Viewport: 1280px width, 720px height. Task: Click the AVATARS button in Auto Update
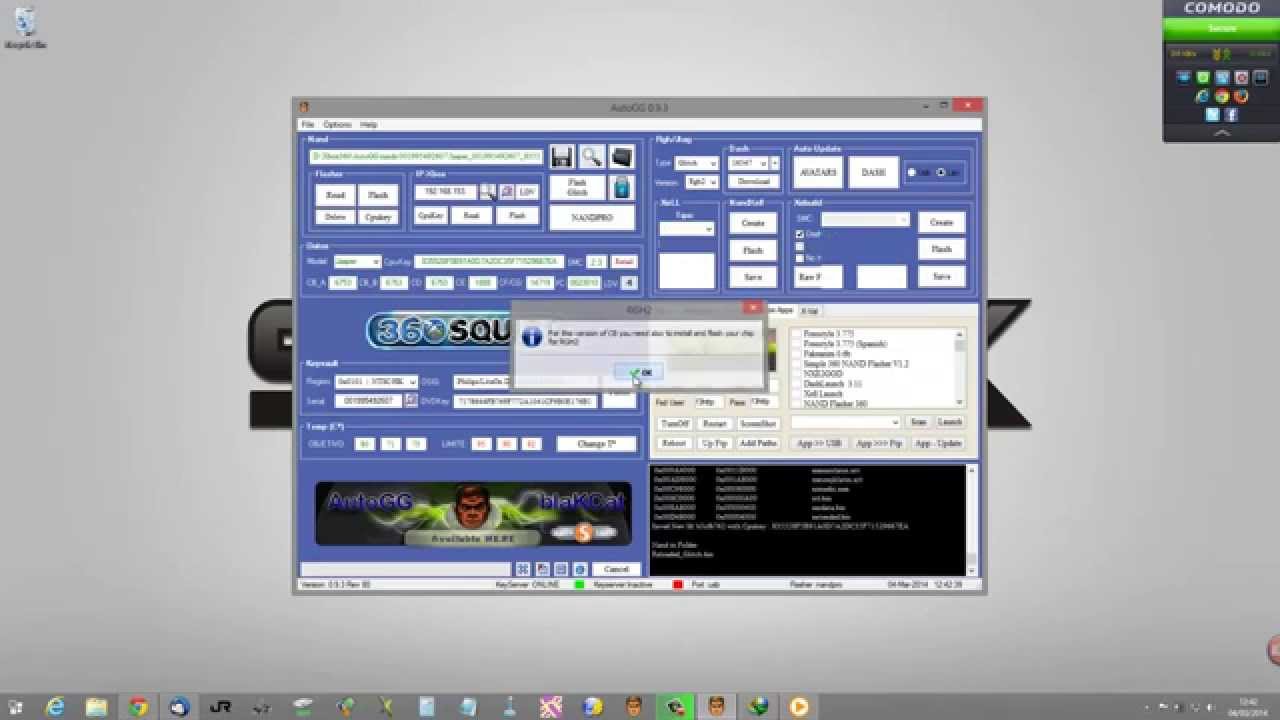coord(818,172)
